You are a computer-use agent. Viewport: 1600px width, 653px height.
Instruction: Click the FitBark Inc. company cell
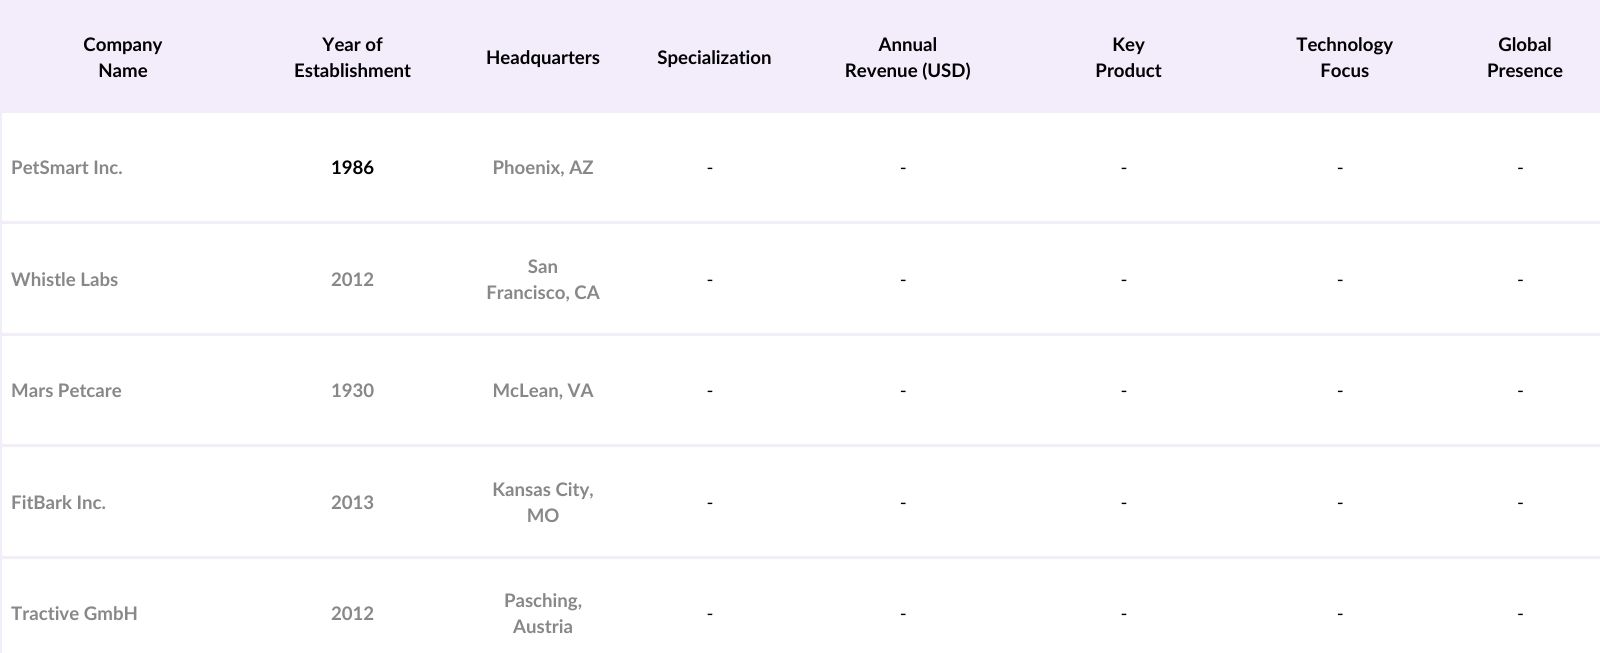pos(58,503)
